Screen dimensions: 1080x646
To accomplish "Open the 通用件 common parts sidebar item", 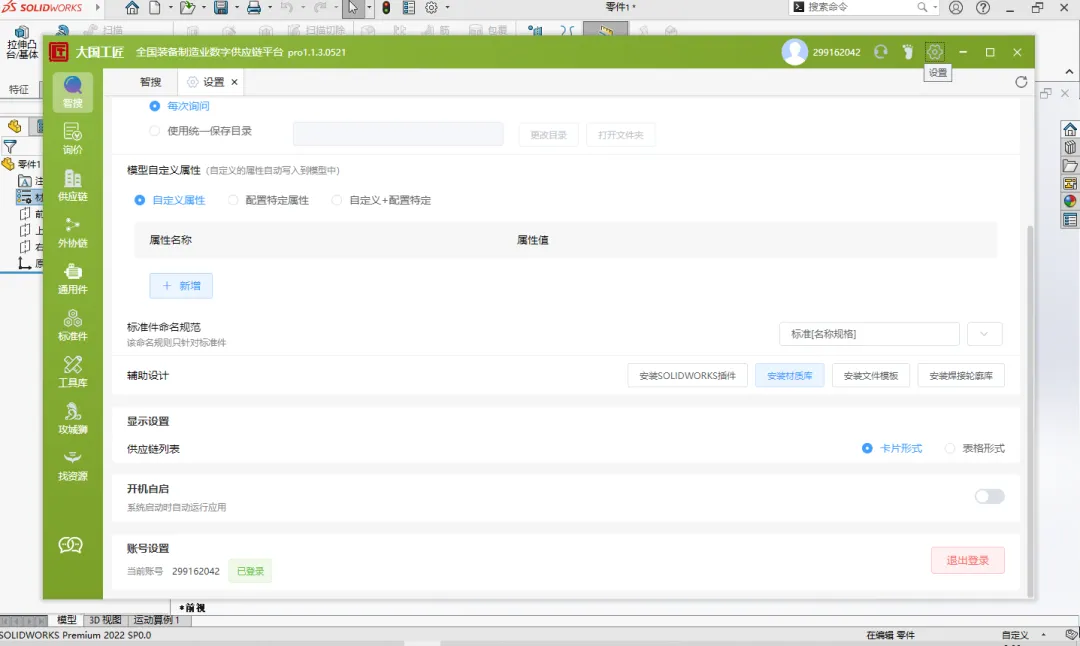I will point(72,279).
